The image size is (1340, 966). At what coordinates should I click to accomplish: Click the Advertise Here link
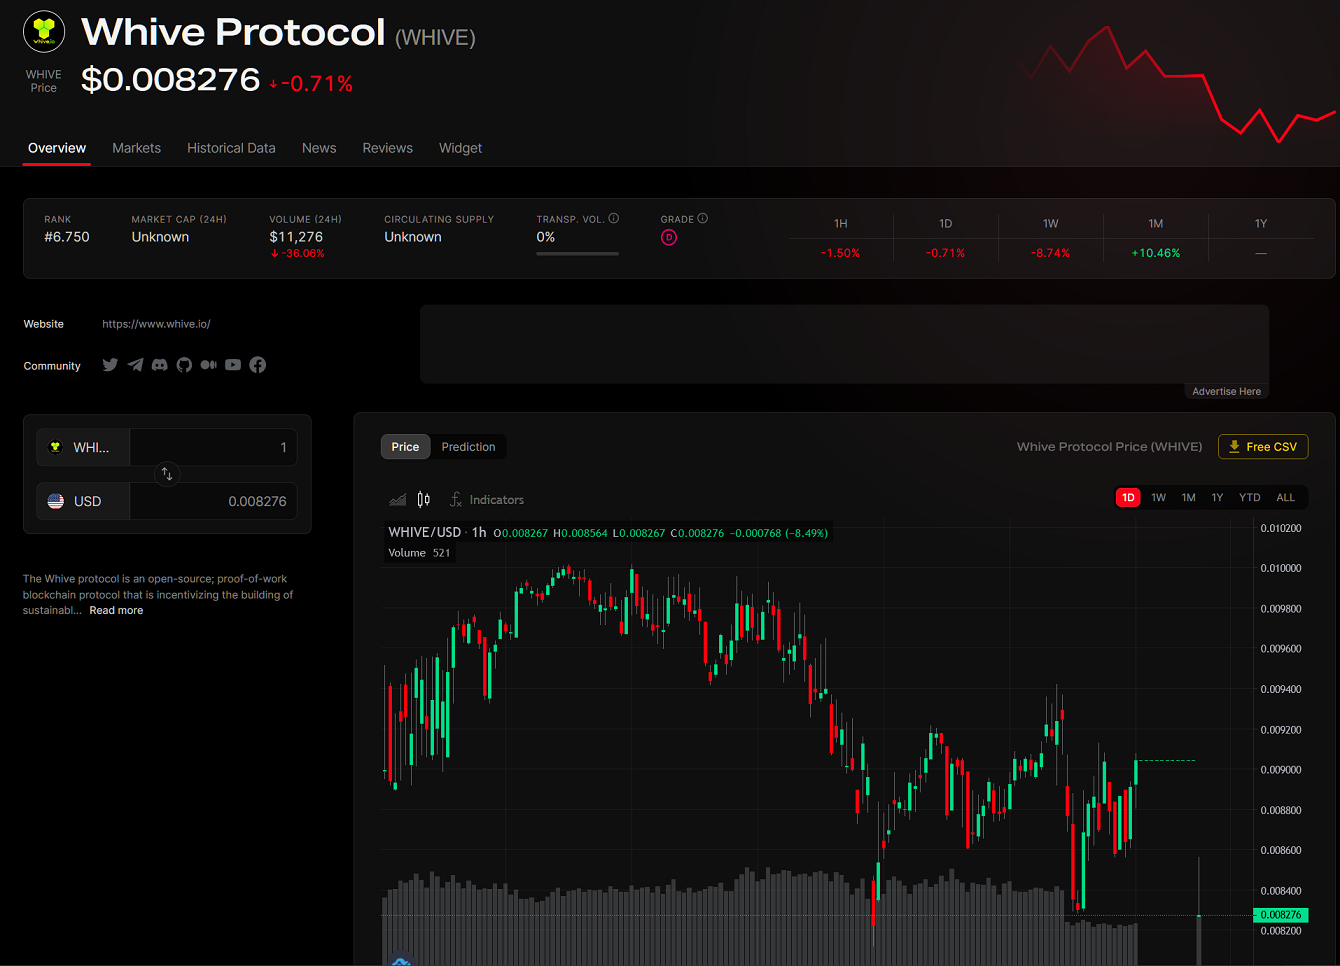tap(1226, 391)
